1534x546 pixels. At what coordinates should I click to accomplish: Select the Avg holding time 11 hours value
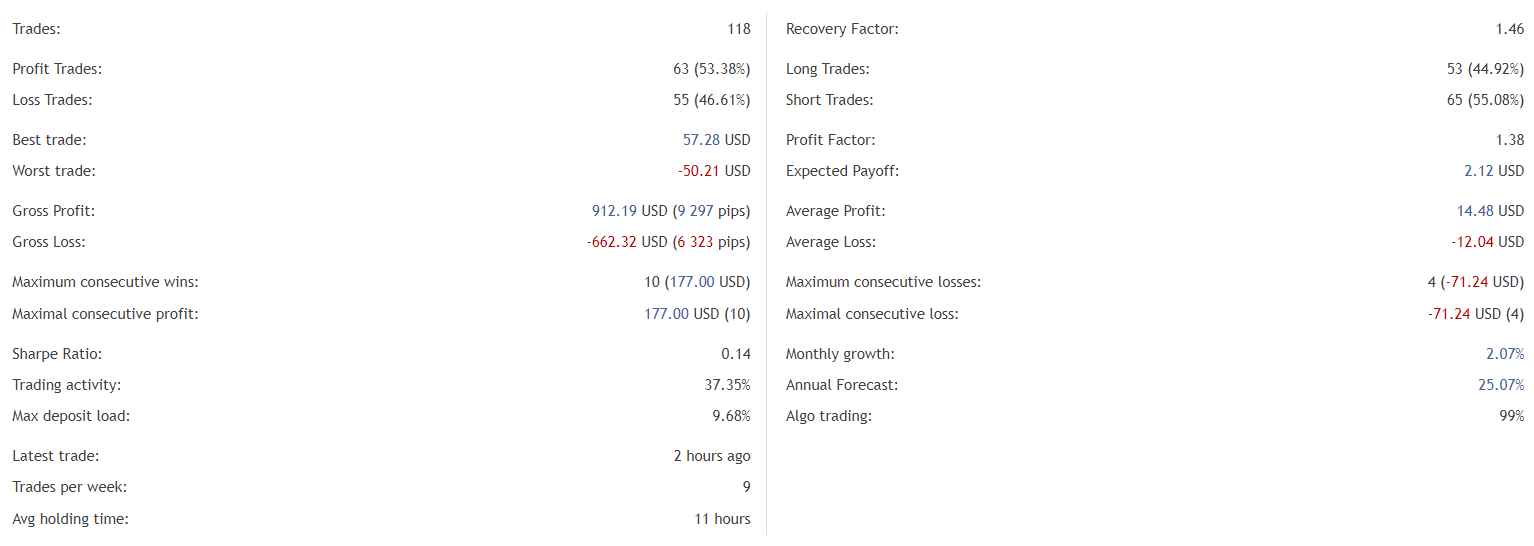pos(723,519)
